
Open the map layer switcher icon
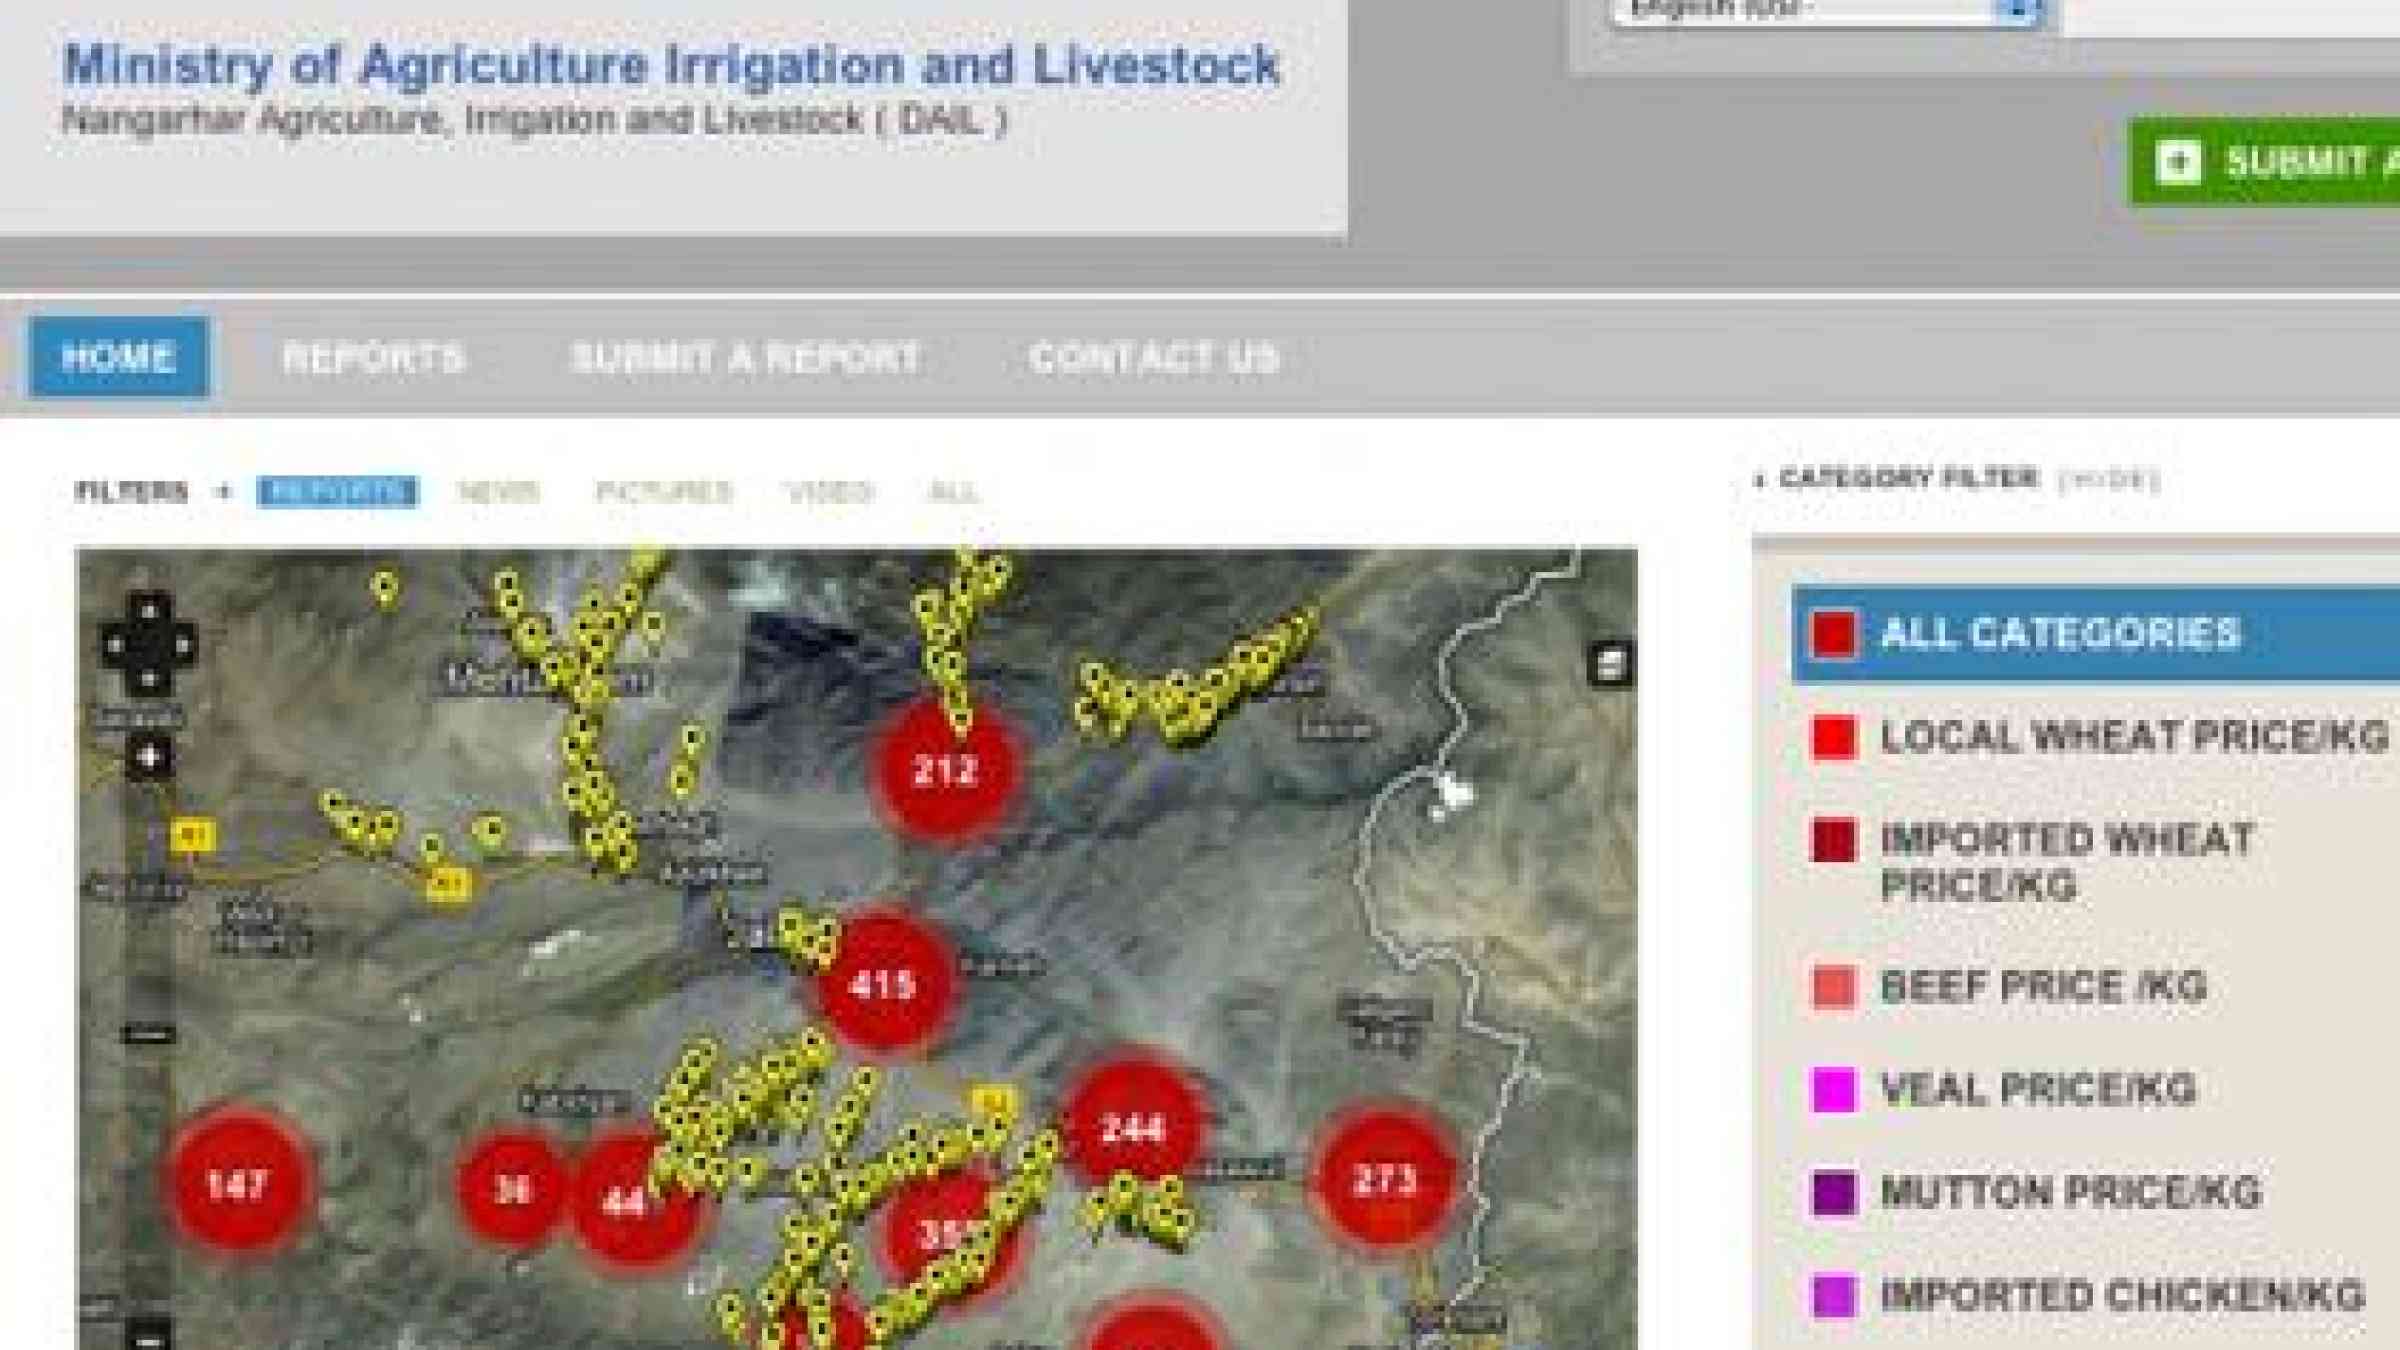pyautogui.click(x=1610, y=664)
